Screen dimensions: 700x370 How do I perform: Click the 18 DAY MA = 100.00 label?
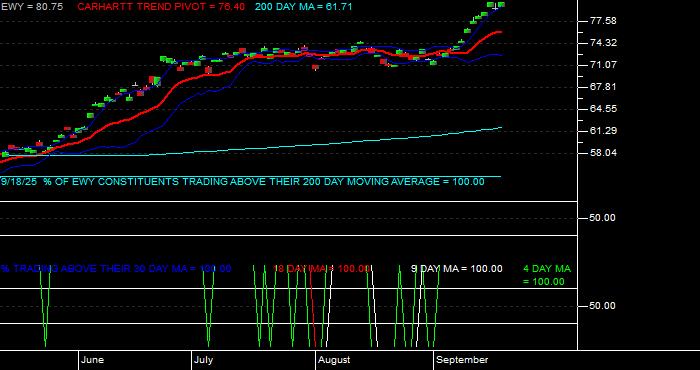pyautogui.click(x=321, y=268)
